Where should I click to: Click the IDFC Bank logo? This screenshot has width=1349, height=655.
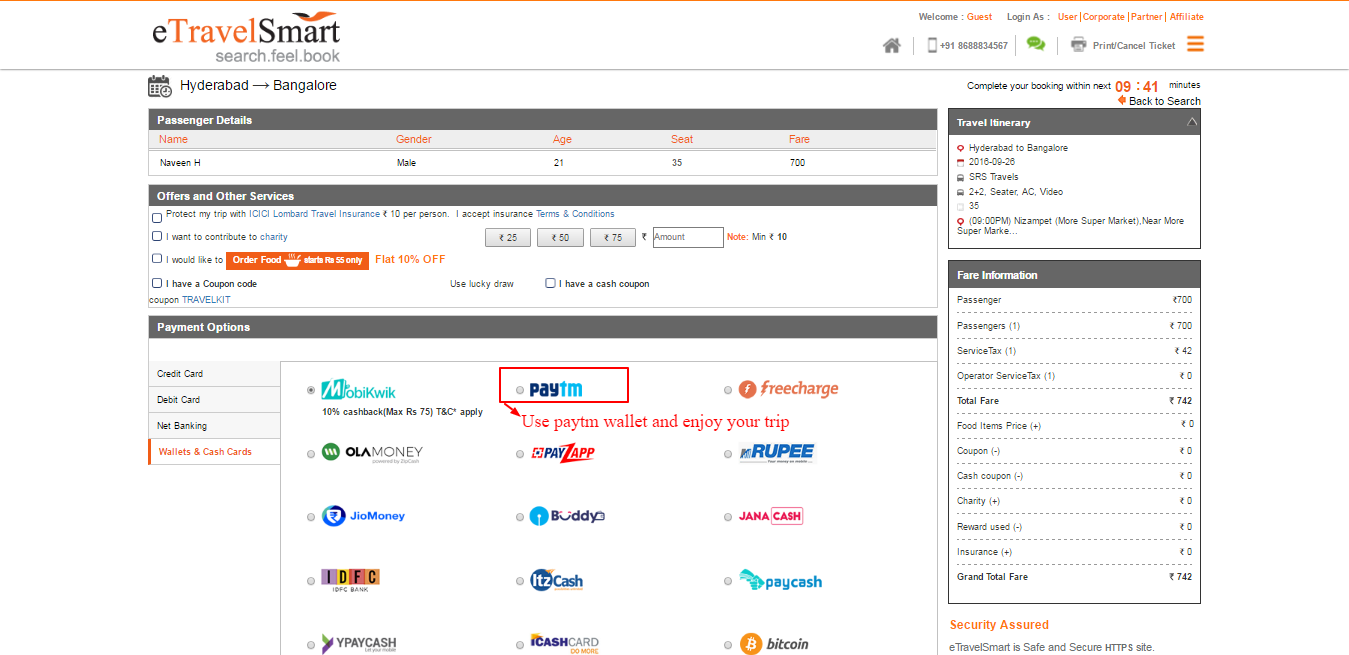[350, 581]
